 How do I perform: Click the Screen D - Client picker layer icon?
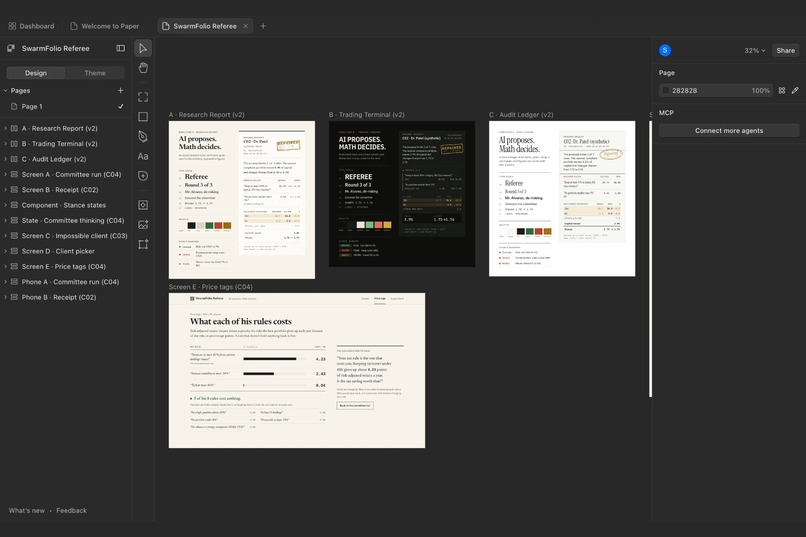point(14,251)
